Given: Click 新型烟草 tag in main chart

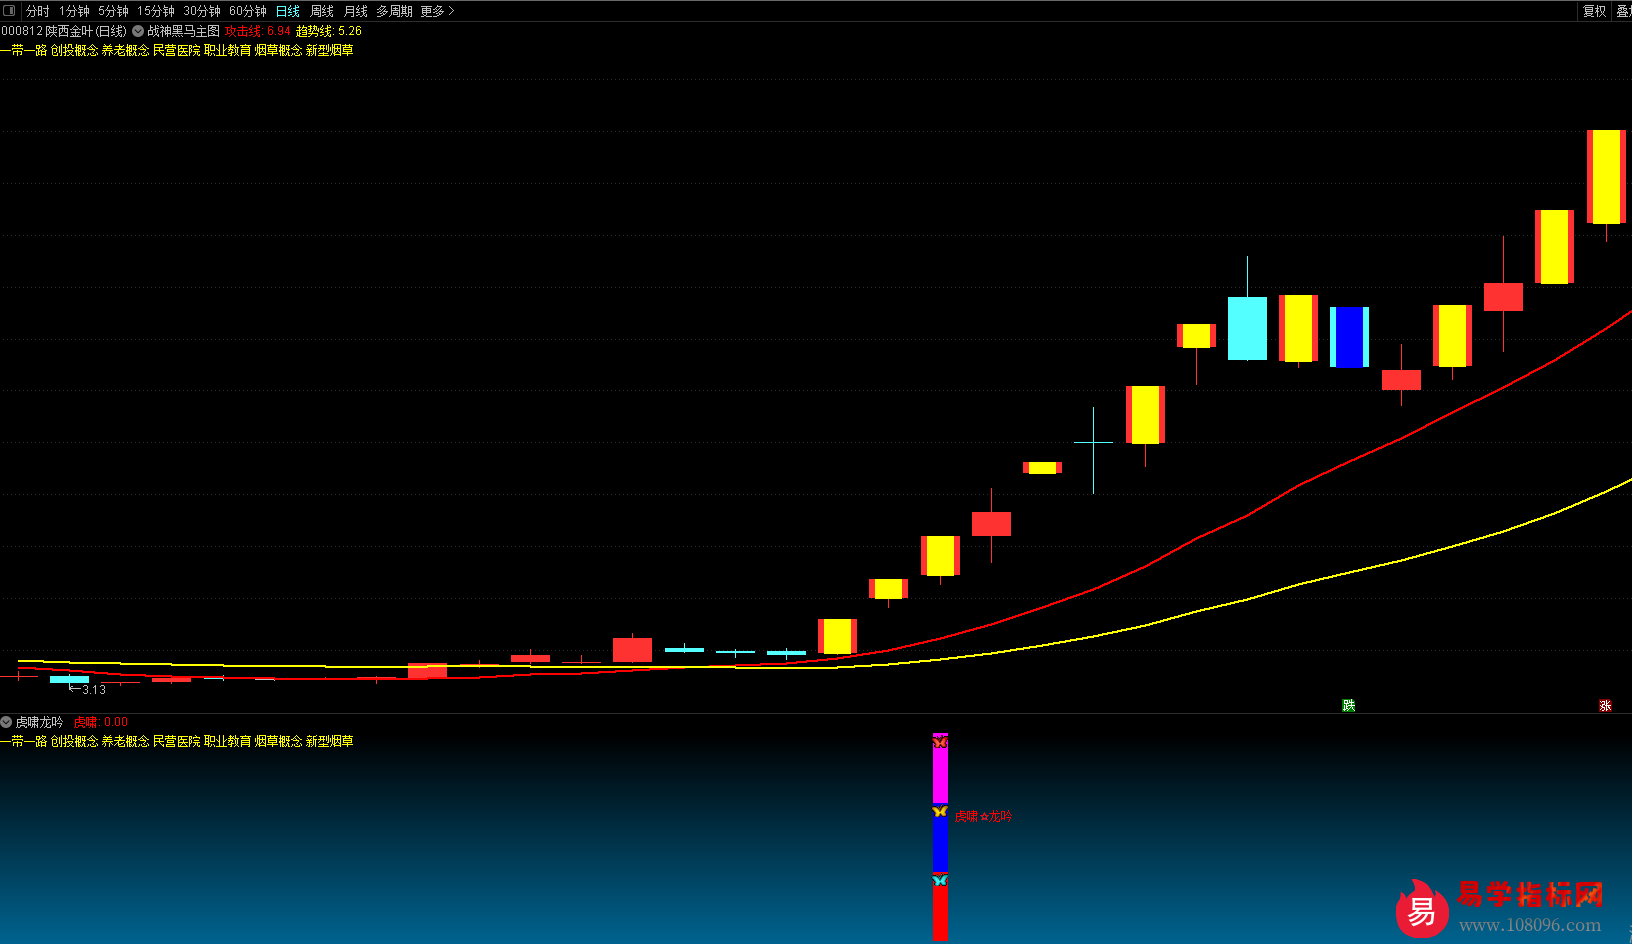Looking at the screenshot, I should tap(330, 50).
